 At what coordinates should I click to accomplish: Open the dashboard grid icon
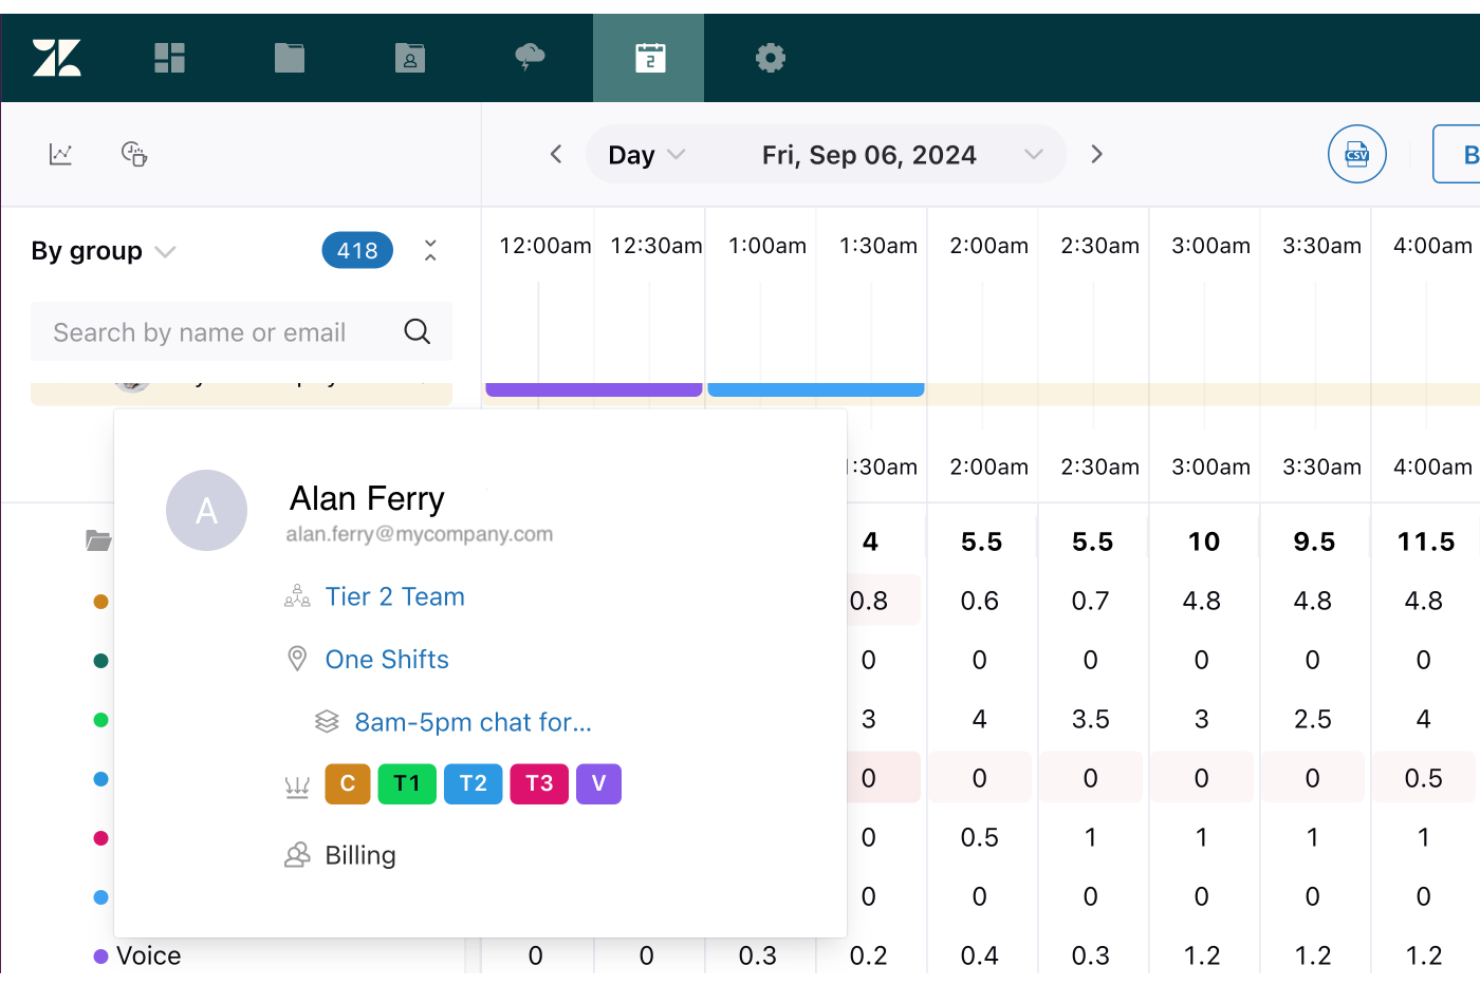pos(169,57)
